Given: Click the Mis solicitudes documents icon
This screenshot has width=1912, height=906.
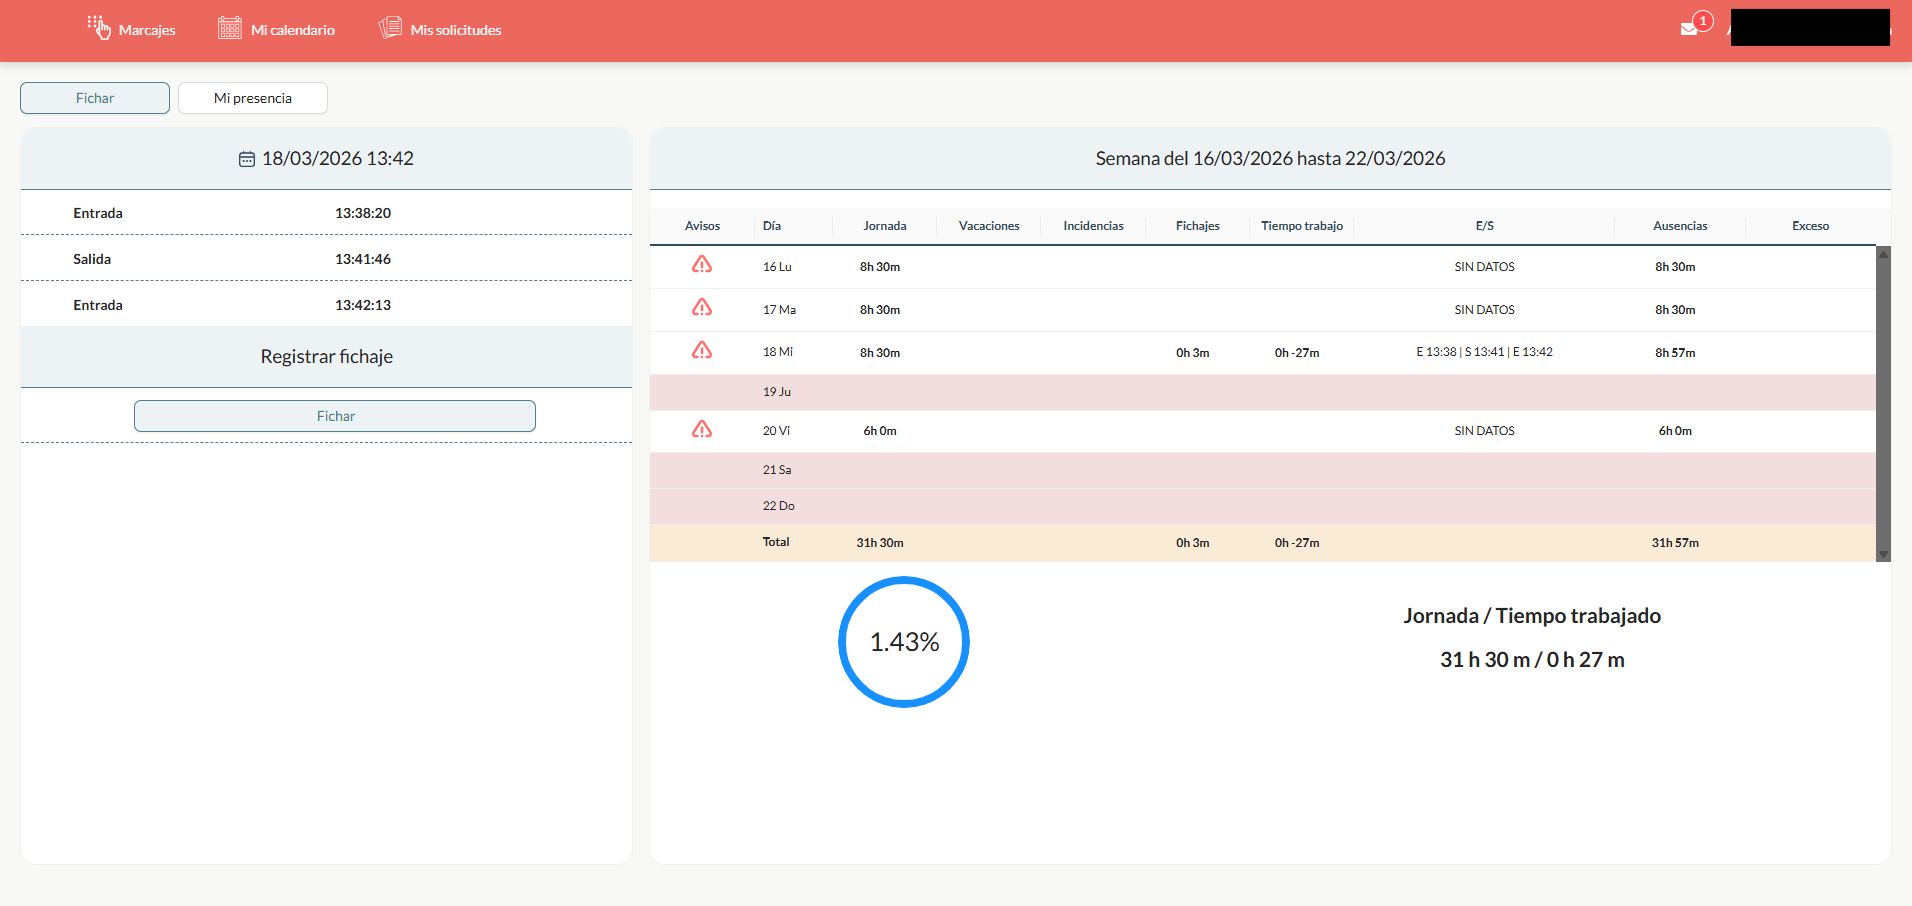Looking at the screenshot, I should 390,28.
